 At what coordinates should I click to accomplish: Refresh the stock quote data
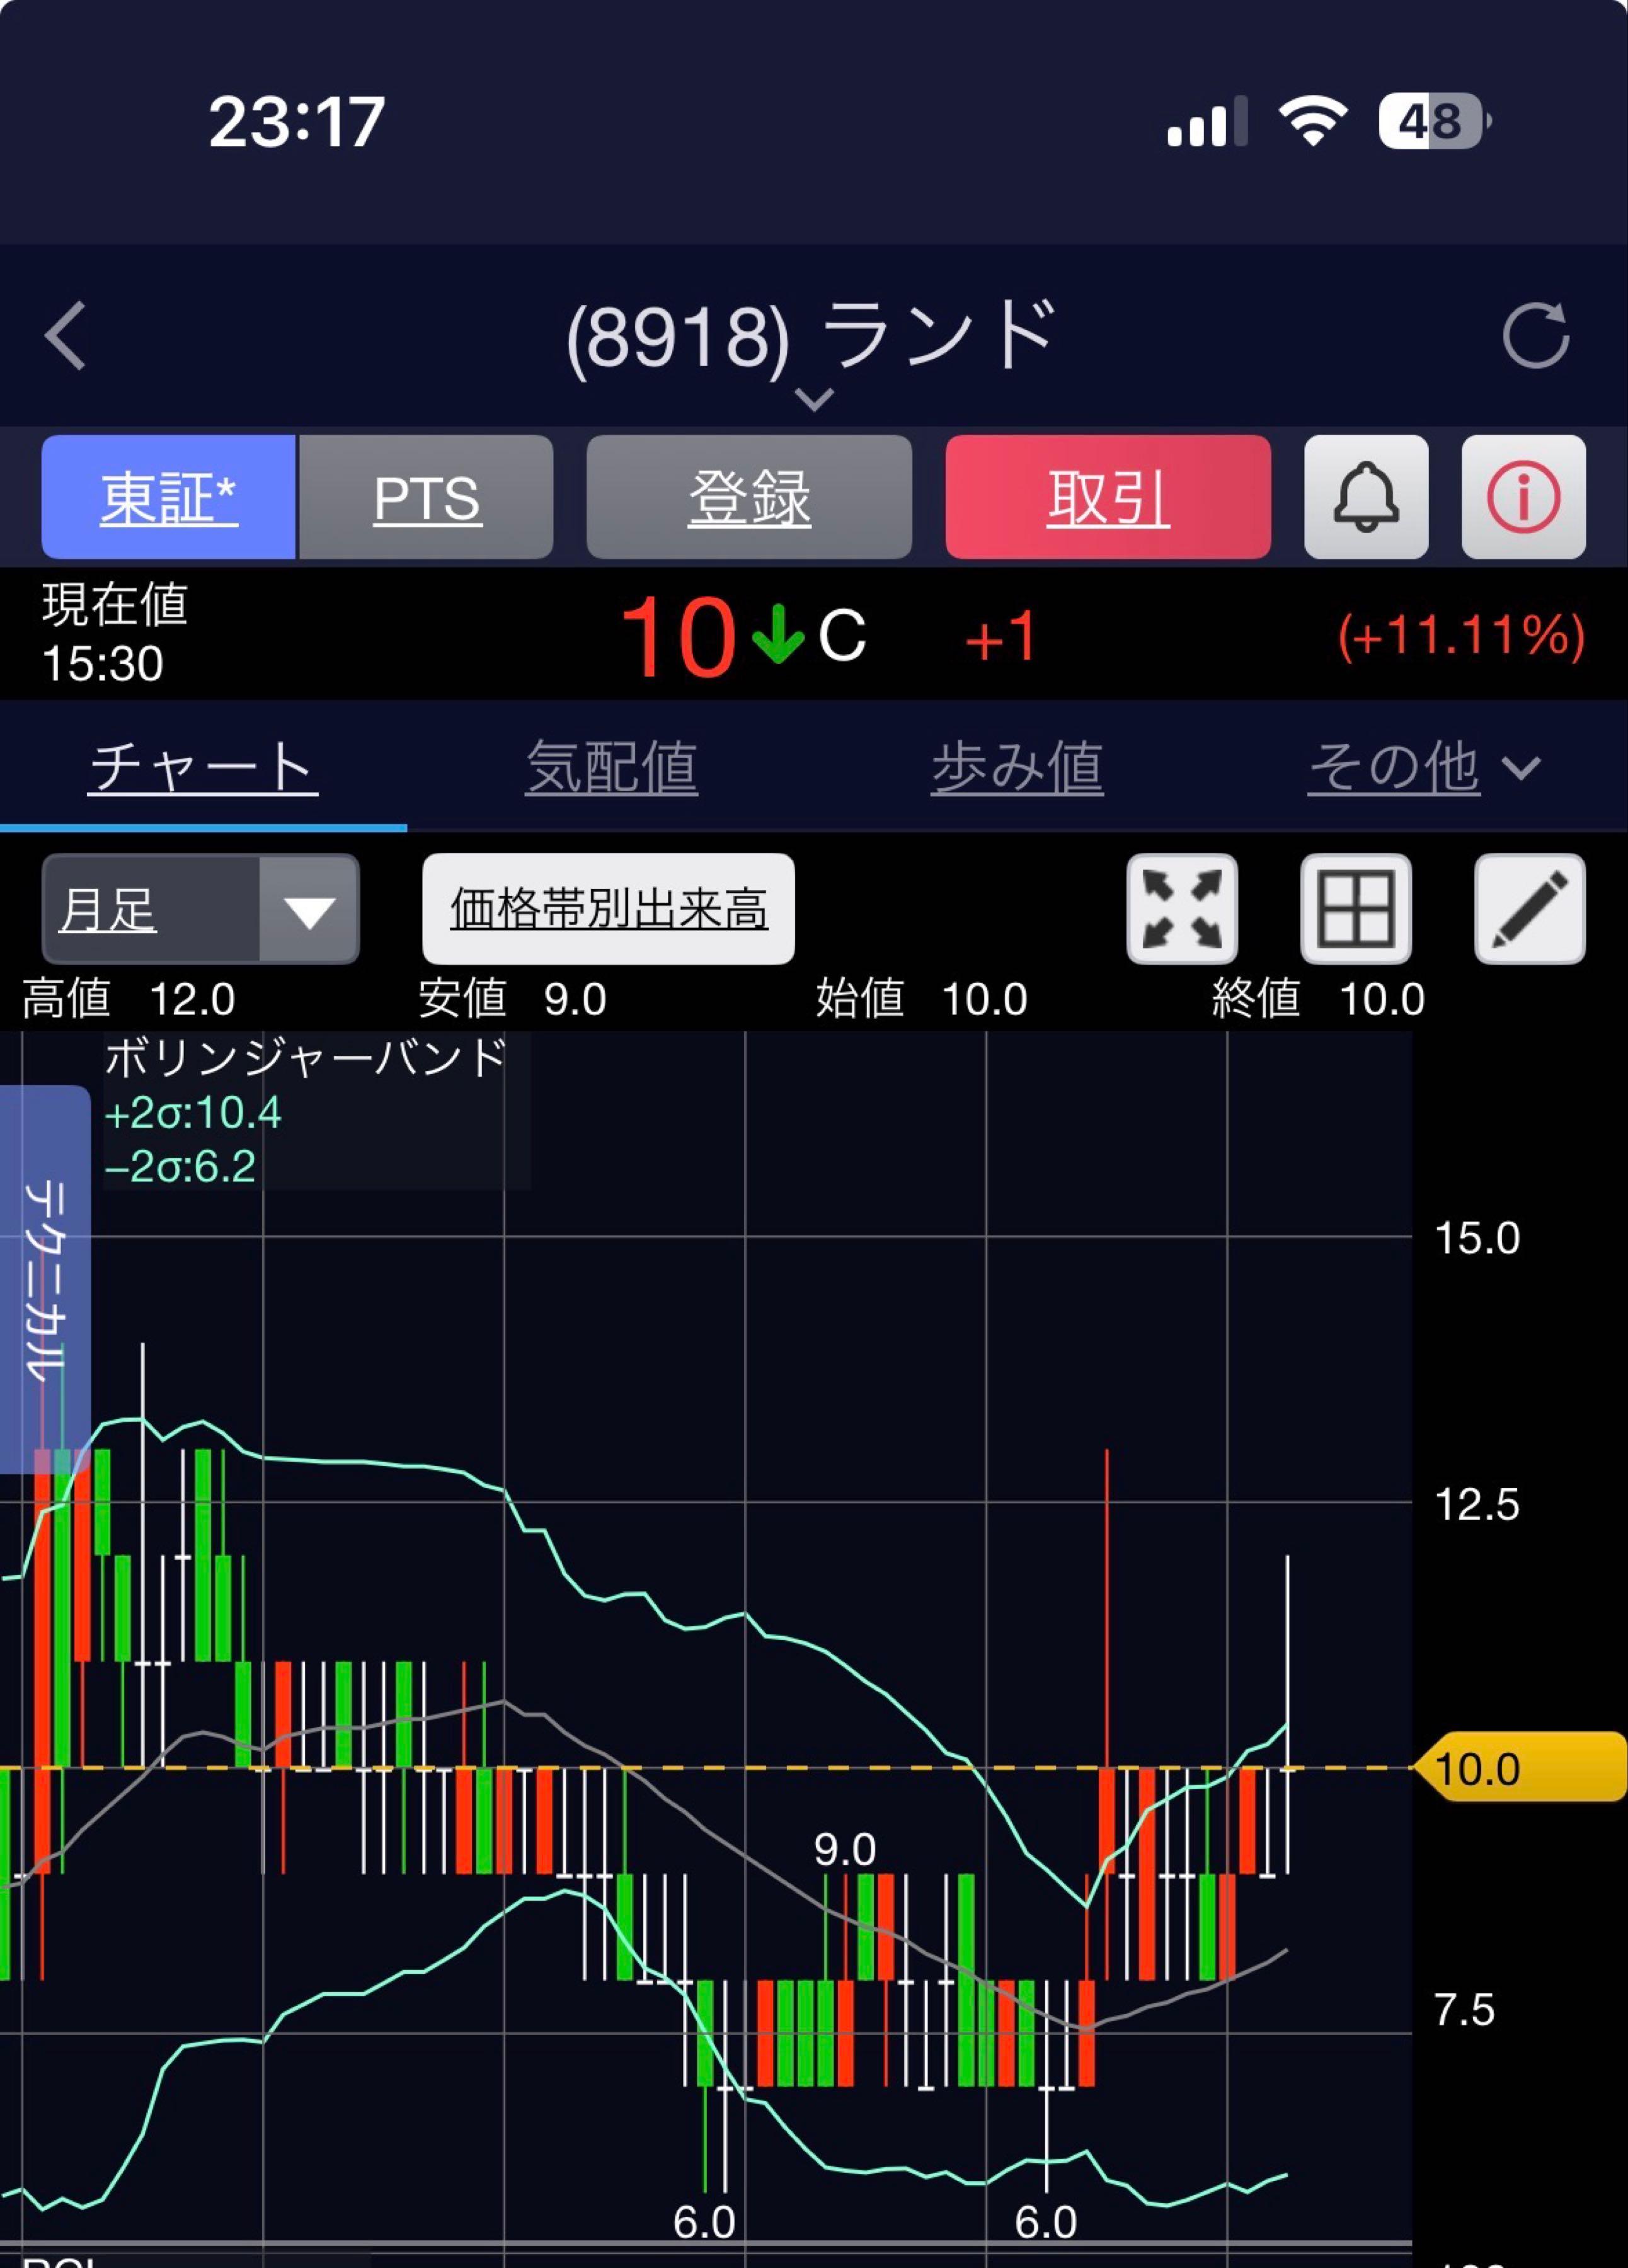coord(1536,336)
